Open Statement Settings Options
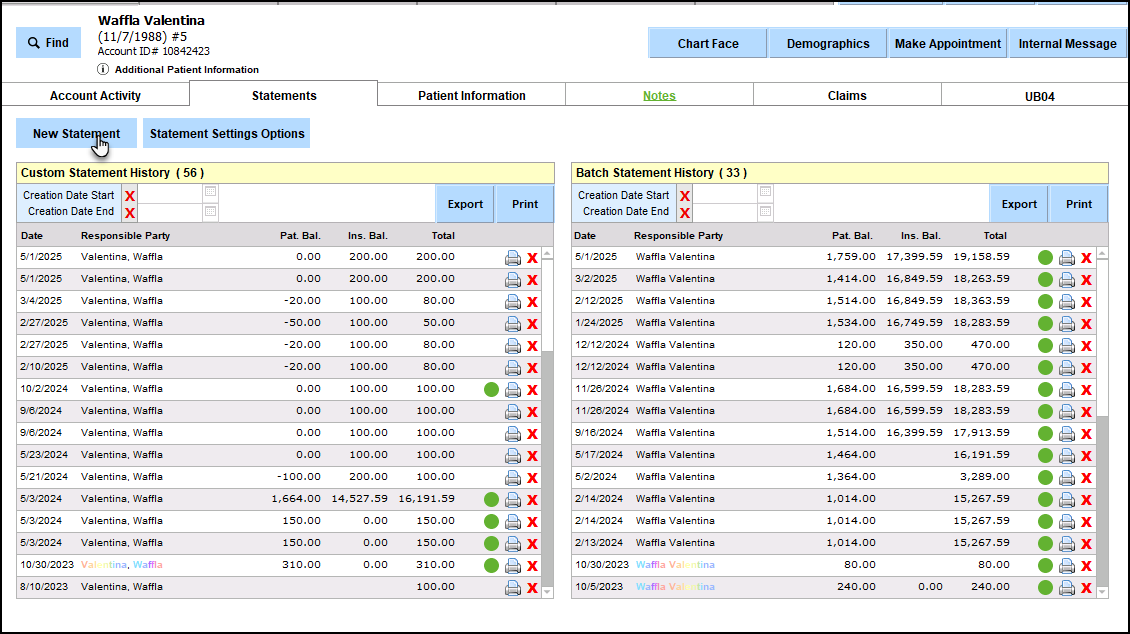 pyautogui.click(x=227, y=134)
